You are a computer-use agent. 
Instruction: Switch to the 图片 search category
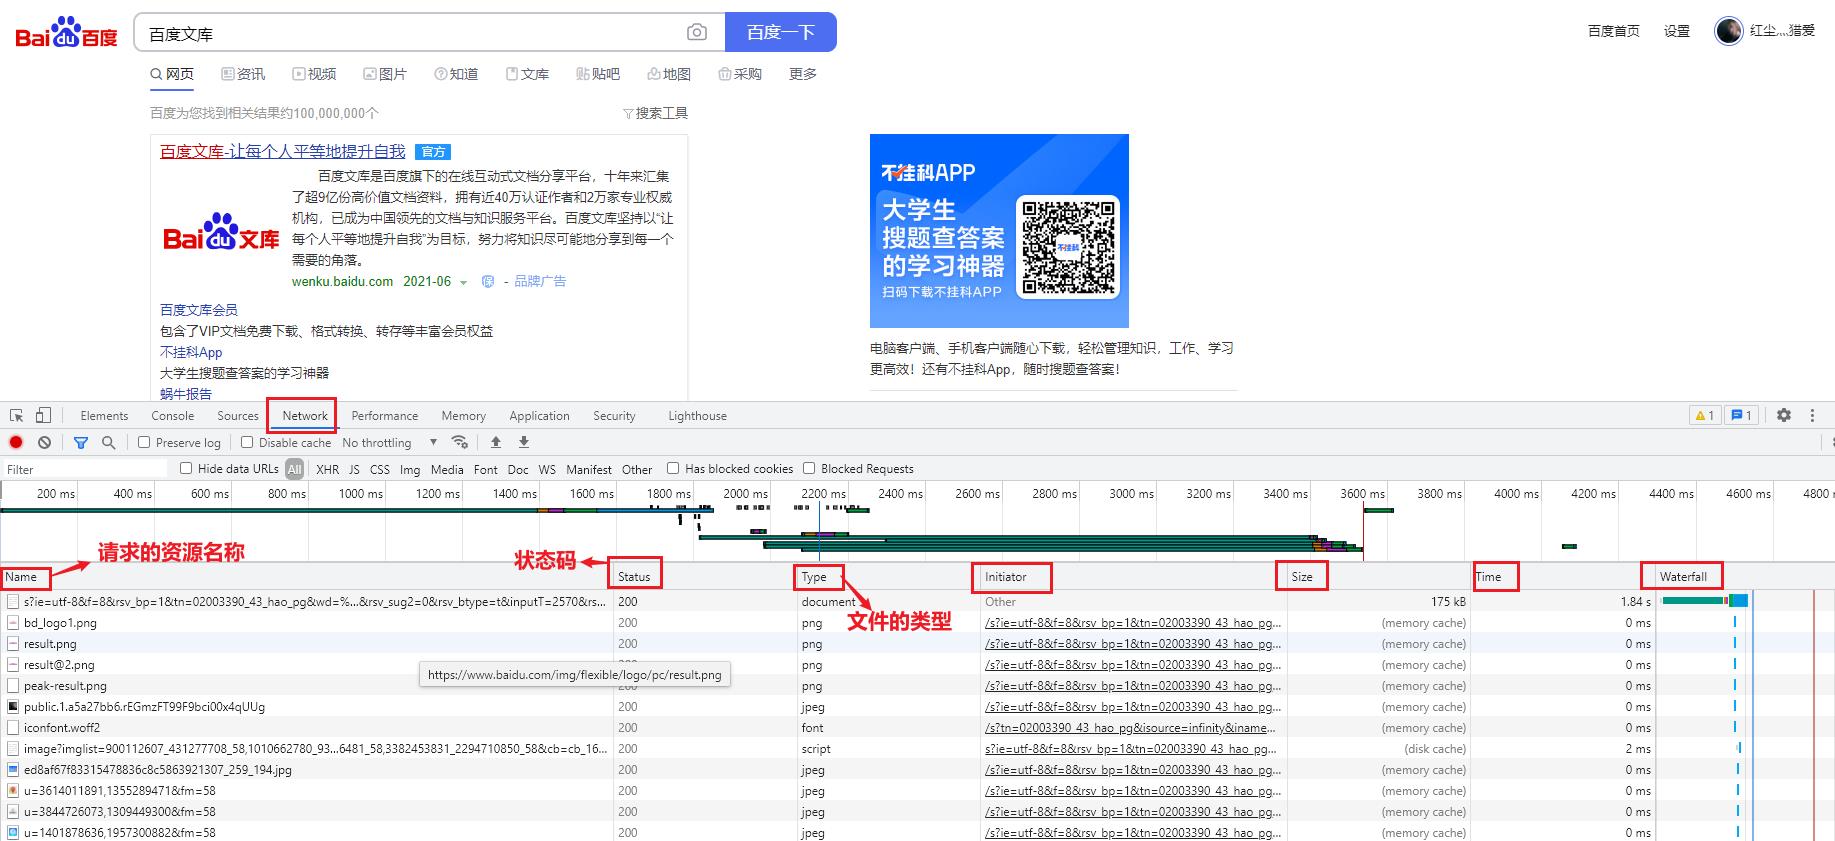coord(385,74)
